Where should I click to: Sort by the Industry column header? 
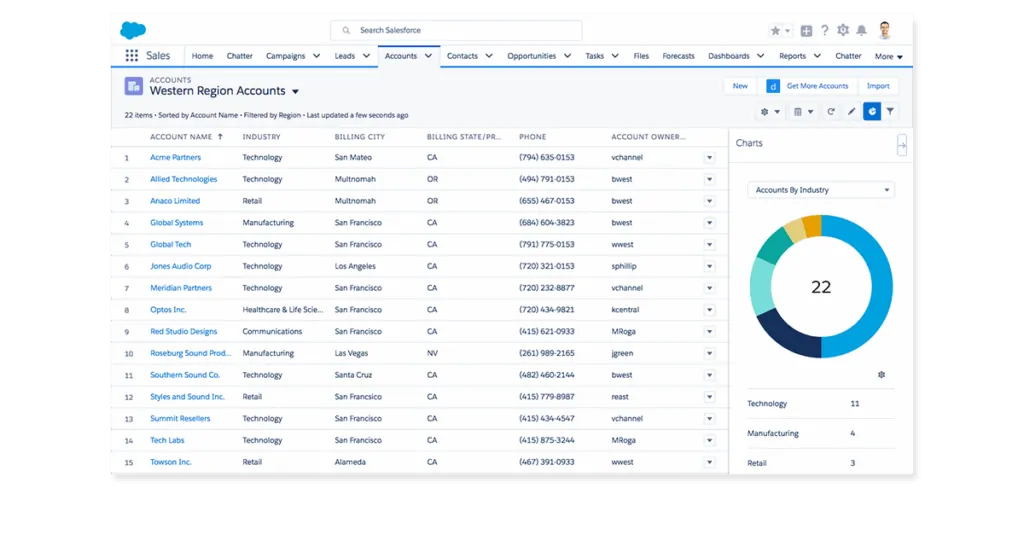pyautogui.click(x=261, y=136)
